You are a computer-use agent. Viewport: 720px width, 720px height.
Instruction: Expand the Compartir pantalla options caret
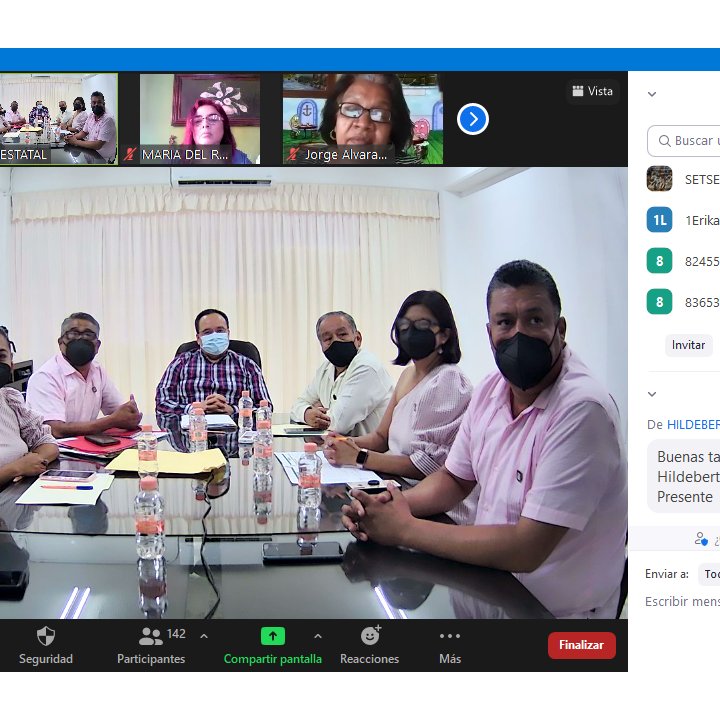point(318,636)
